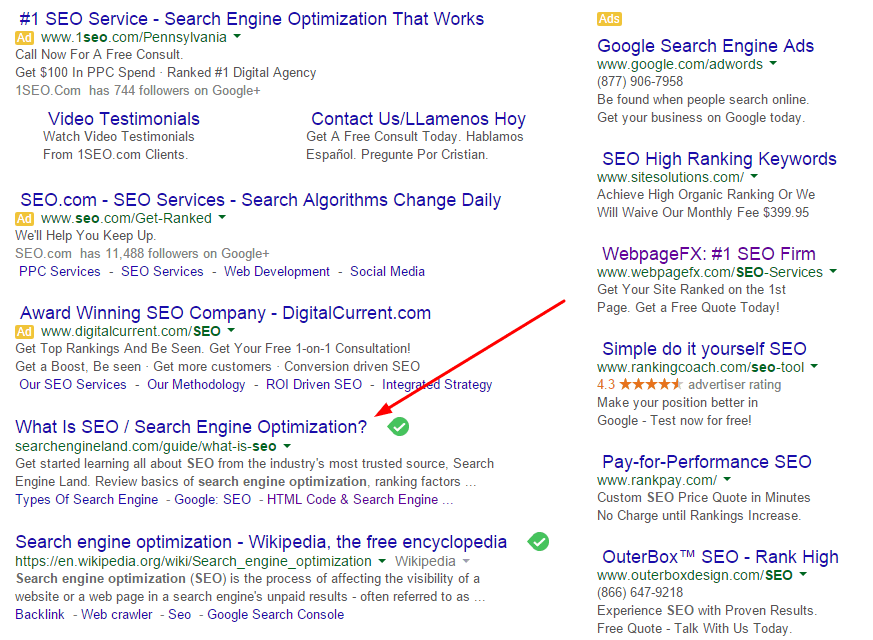Click the Contact Us/LLamenos Hoy sitelink

pos(418,119)
